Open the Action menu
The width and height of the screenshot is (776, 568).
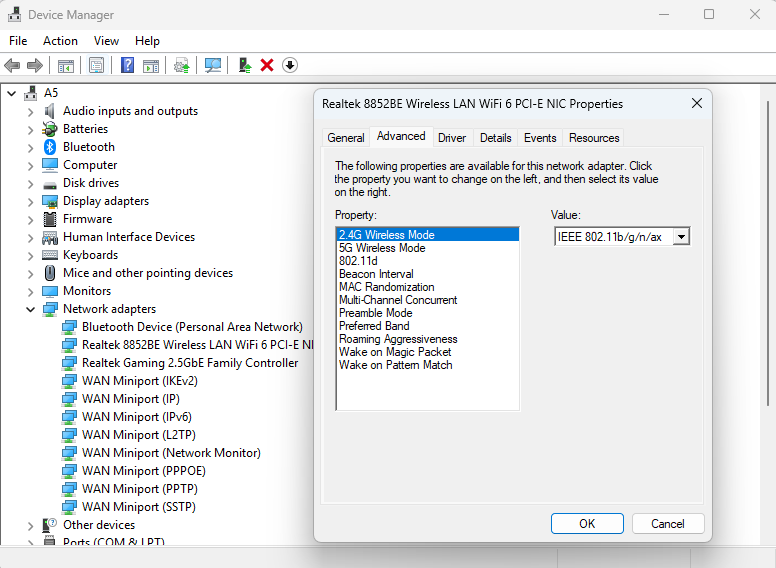click(60, 41)
